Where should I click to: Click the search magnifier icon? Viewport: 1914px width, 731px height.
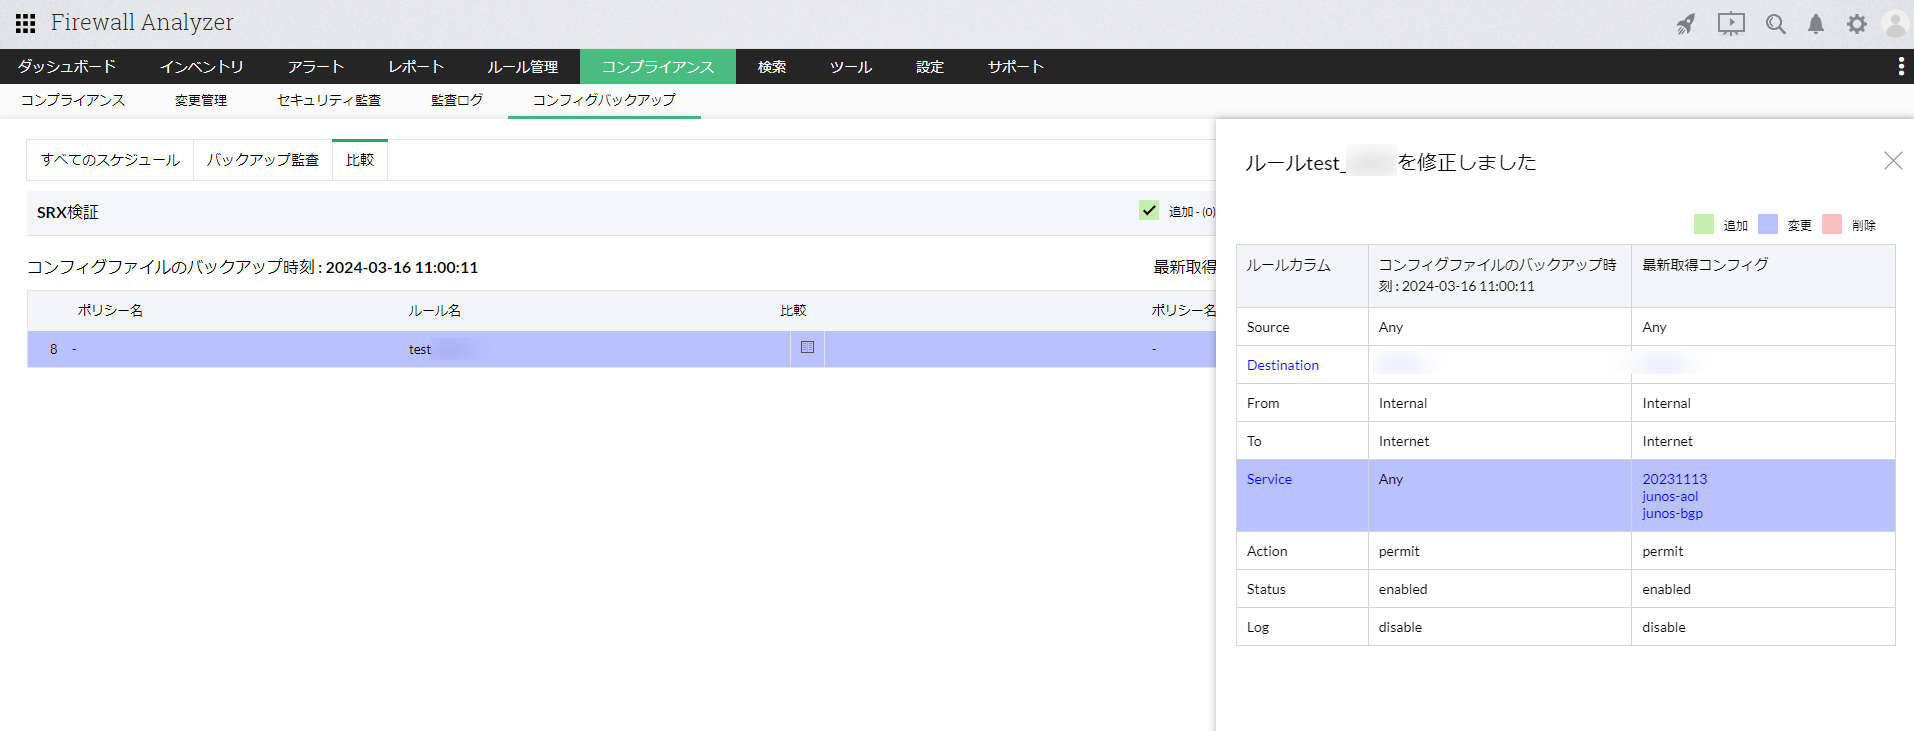1775,24
